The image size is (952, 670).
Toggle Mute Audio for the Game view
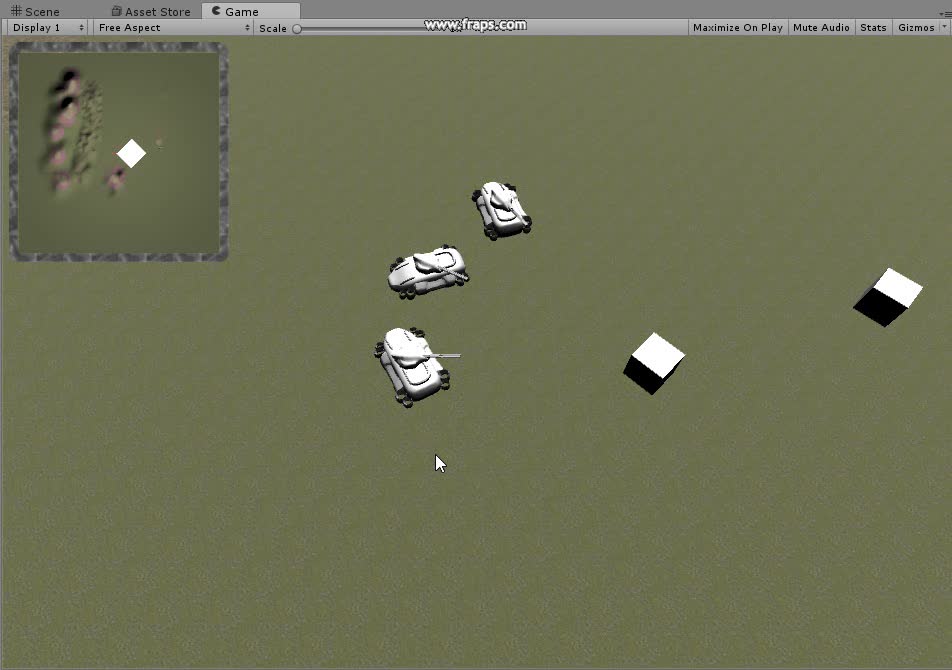click(x=821, y=27)
